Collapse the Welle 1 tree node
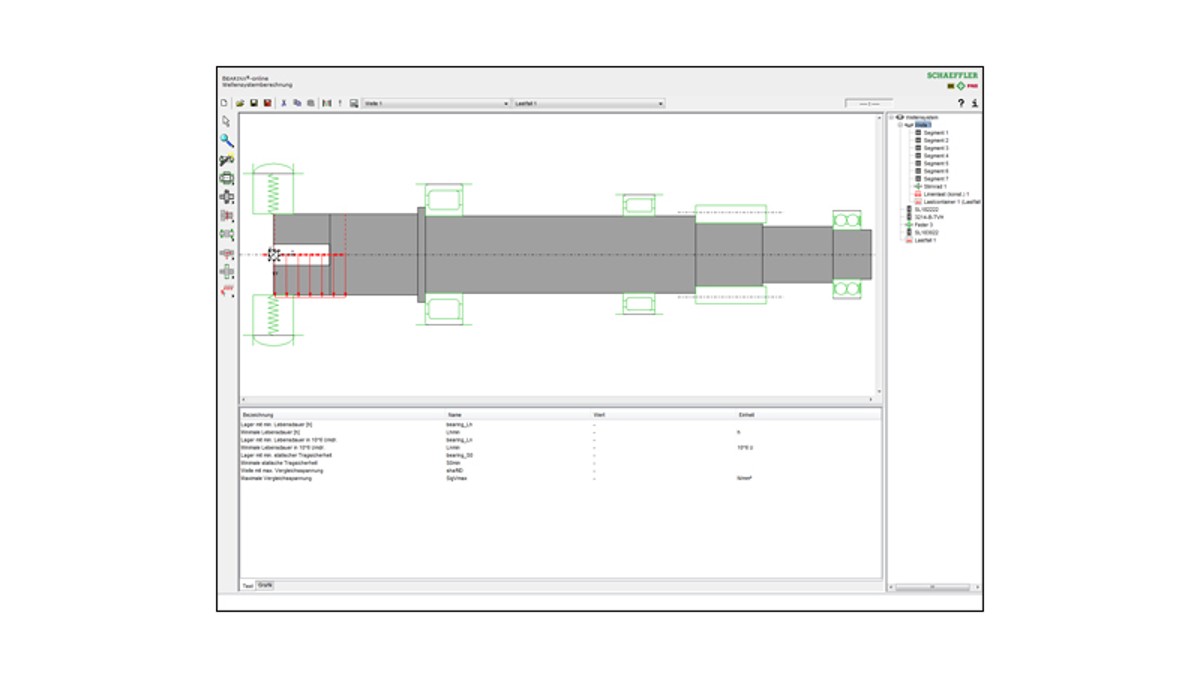The height and width of the screenshot is (675, 1200). [x=899, y=125]
